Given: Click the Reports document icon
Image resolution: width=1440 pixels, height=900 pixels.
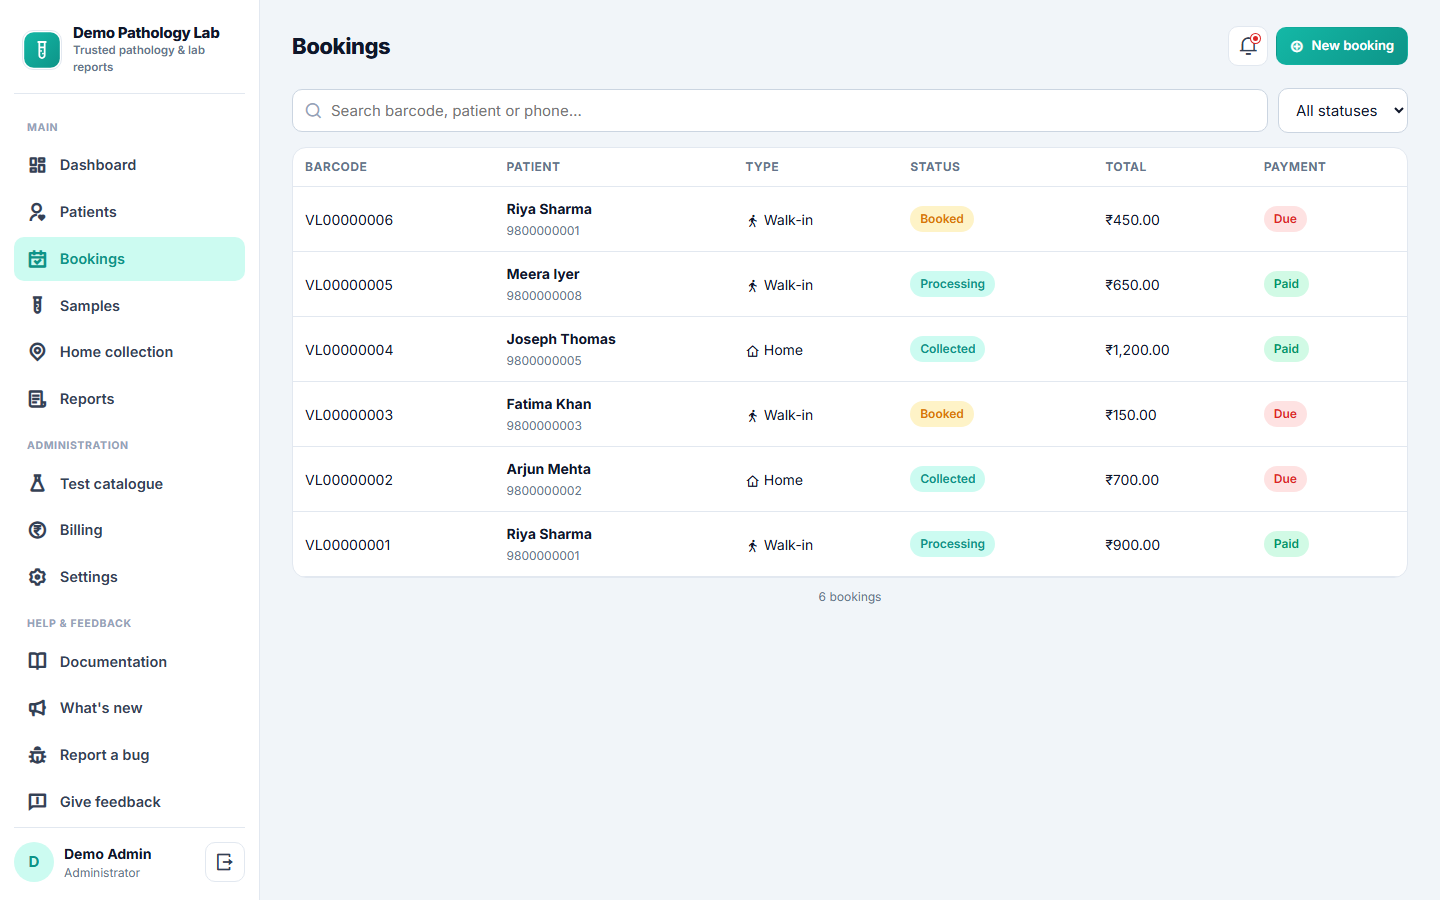Looking at the screenshot, I should [x=37, y=399].
